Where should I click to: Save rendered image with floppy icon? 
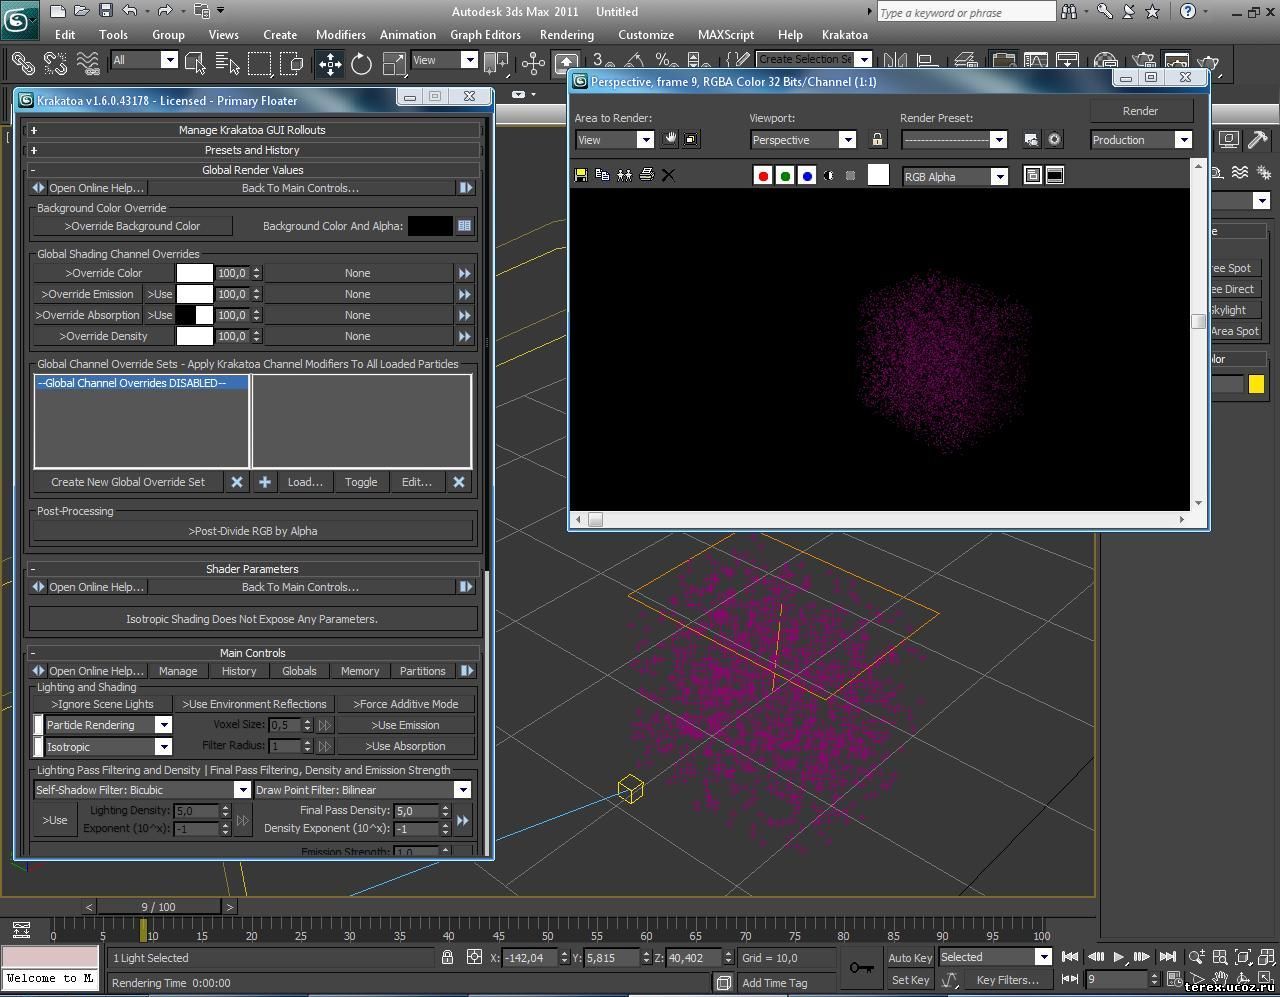[x=581, y=175]
